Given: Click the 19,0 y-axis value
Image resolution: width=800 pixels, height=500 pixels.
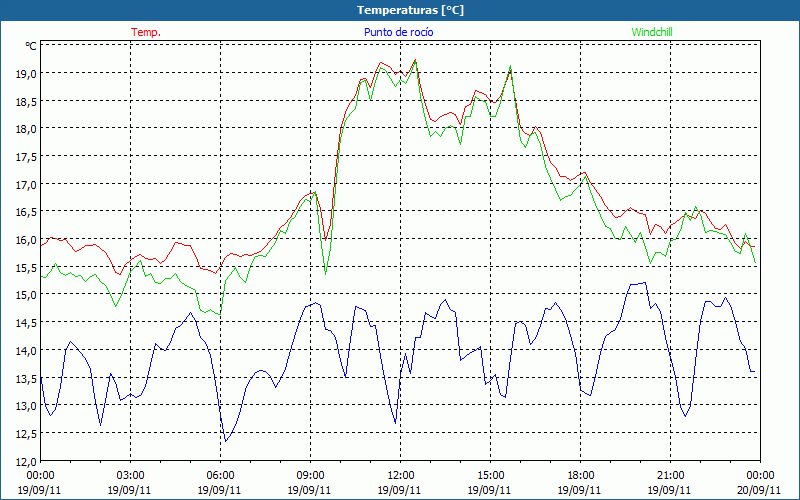Looking at the screenshot, I should click(27, 73).
